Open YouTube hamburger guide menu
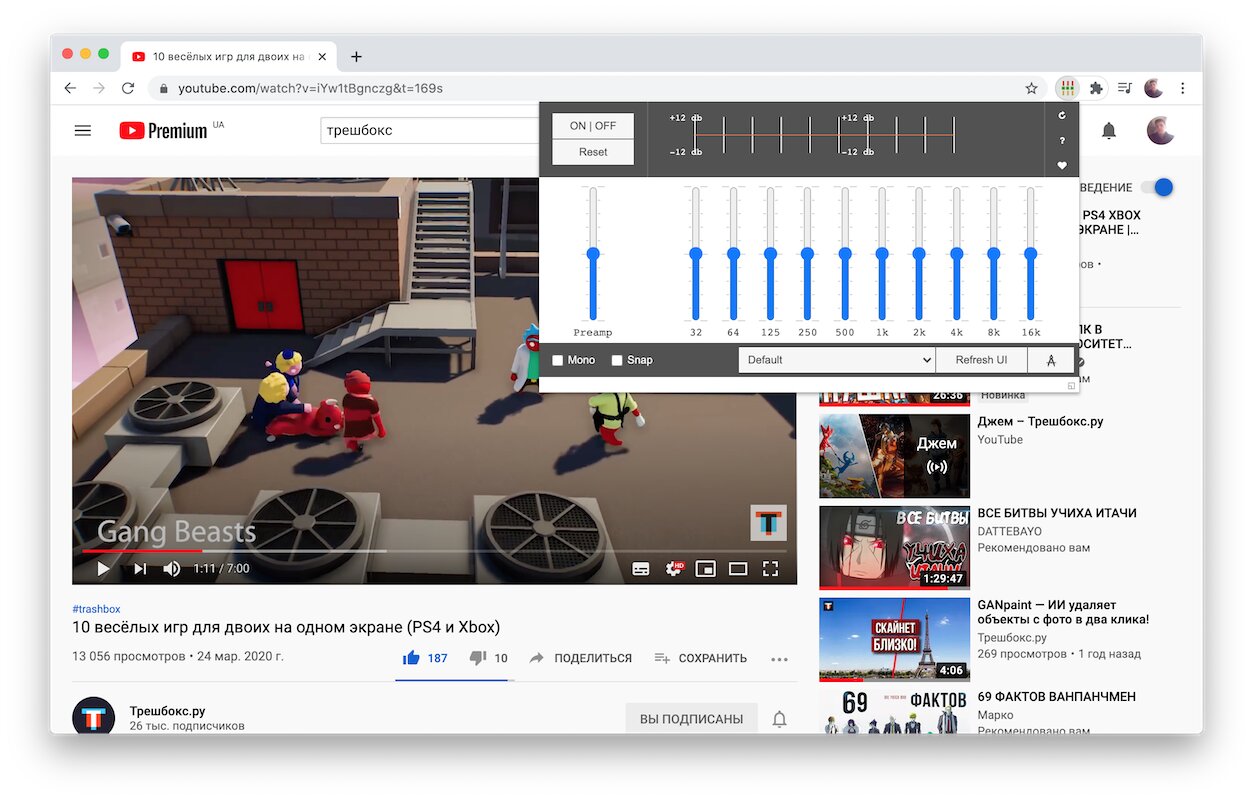This screenshot has height=800, width=1253. click(x=83, y=130)
